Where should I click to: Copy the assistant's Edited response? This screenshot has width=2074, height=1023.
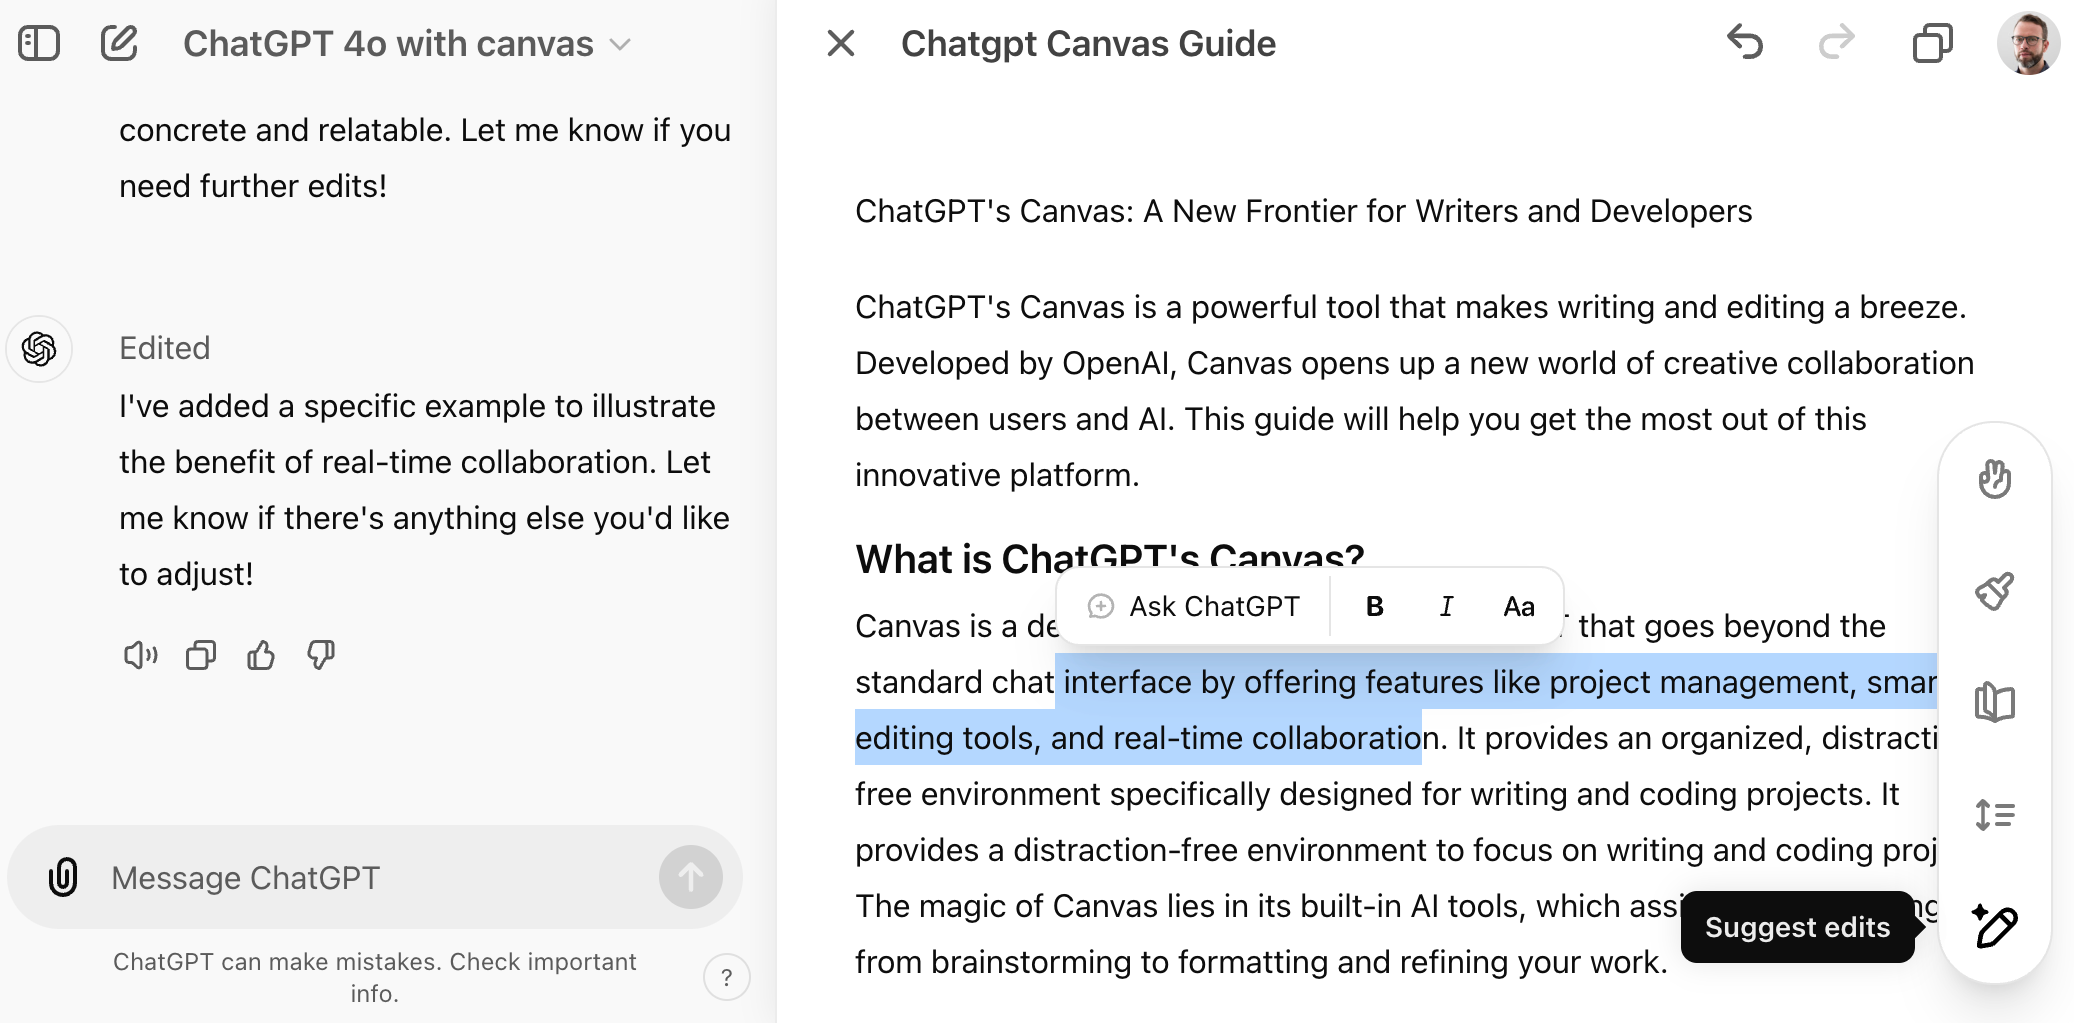click(201, 655)
